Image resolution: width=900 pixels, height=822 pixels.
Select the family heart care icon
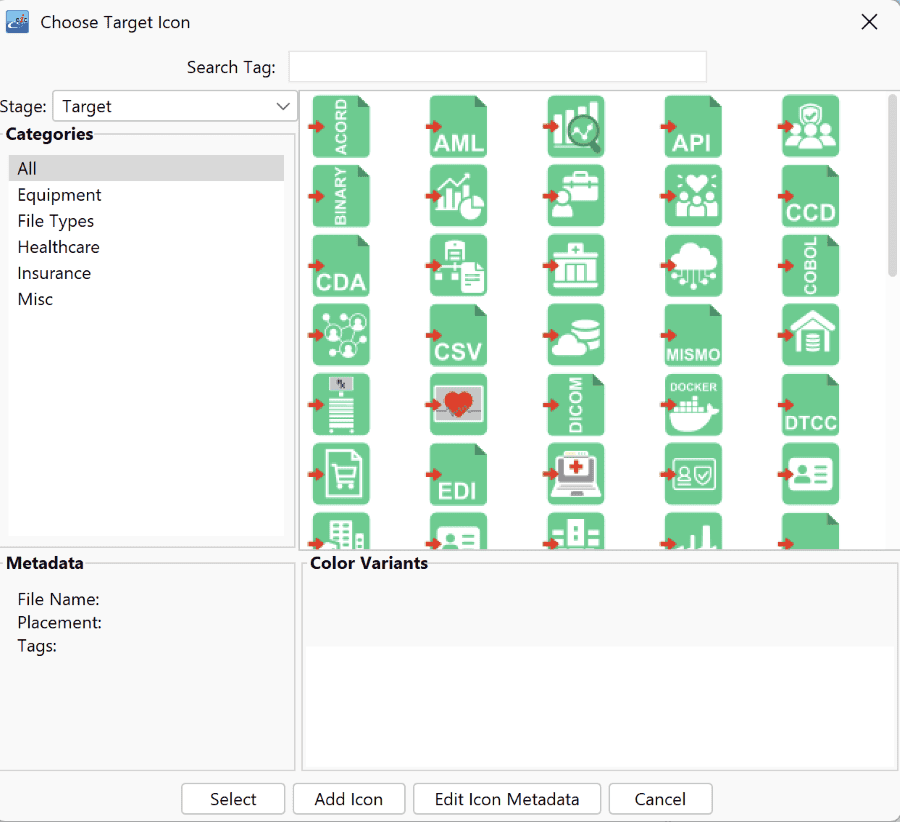point(693,196)
